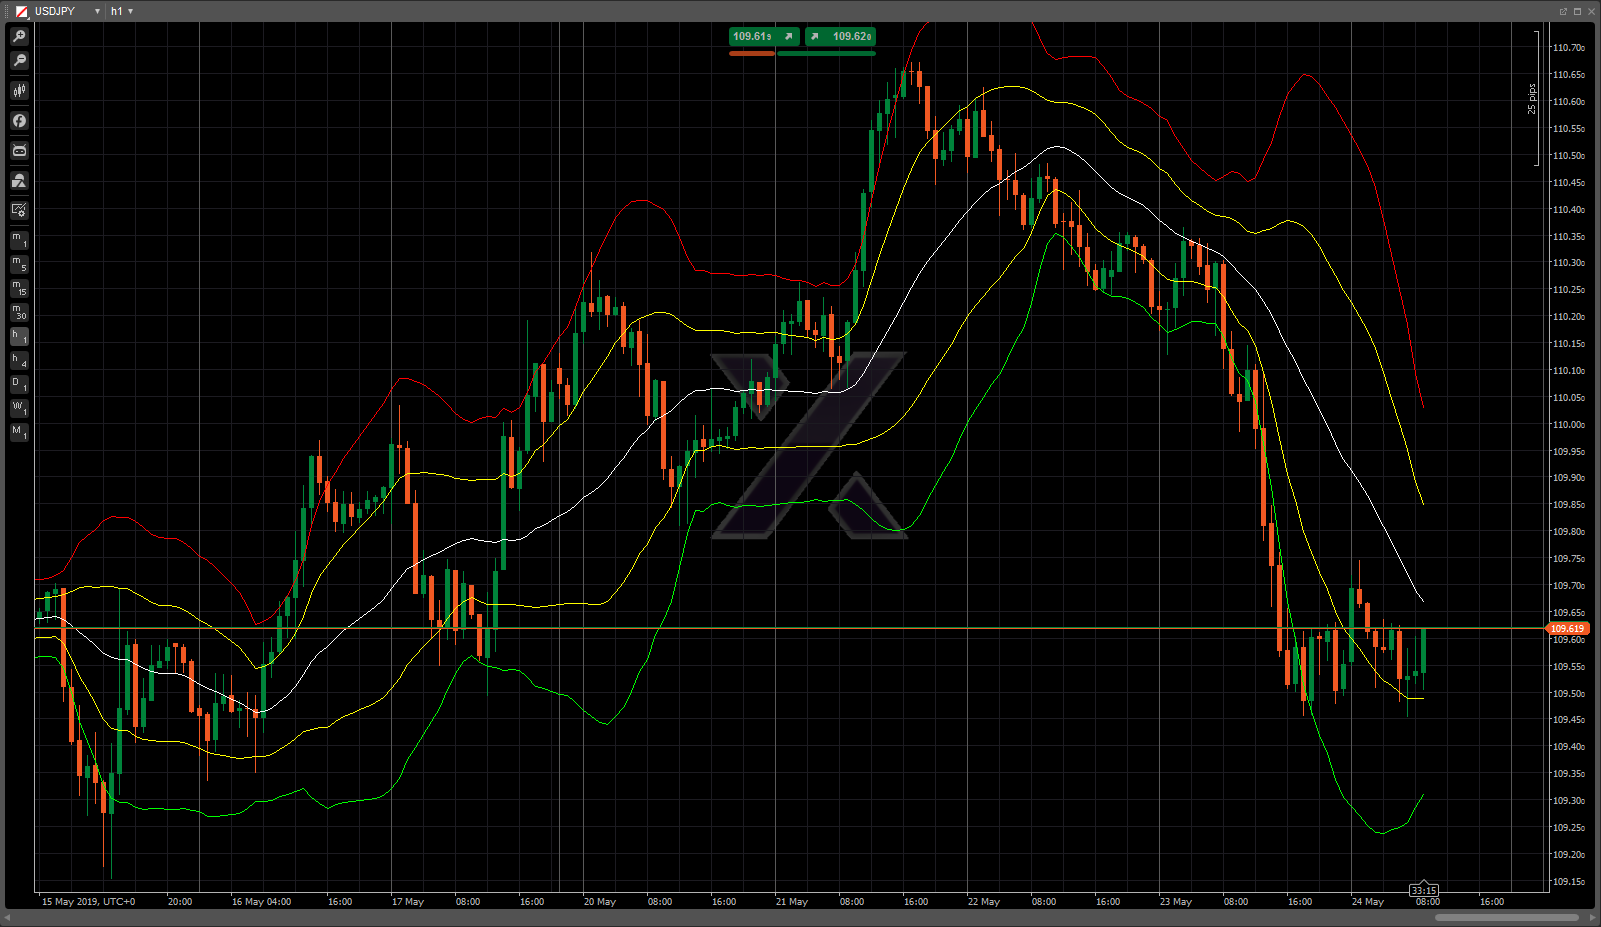Click the zoom out magnifier icon
Screen dimensions: 1601x927
[19, 61]
